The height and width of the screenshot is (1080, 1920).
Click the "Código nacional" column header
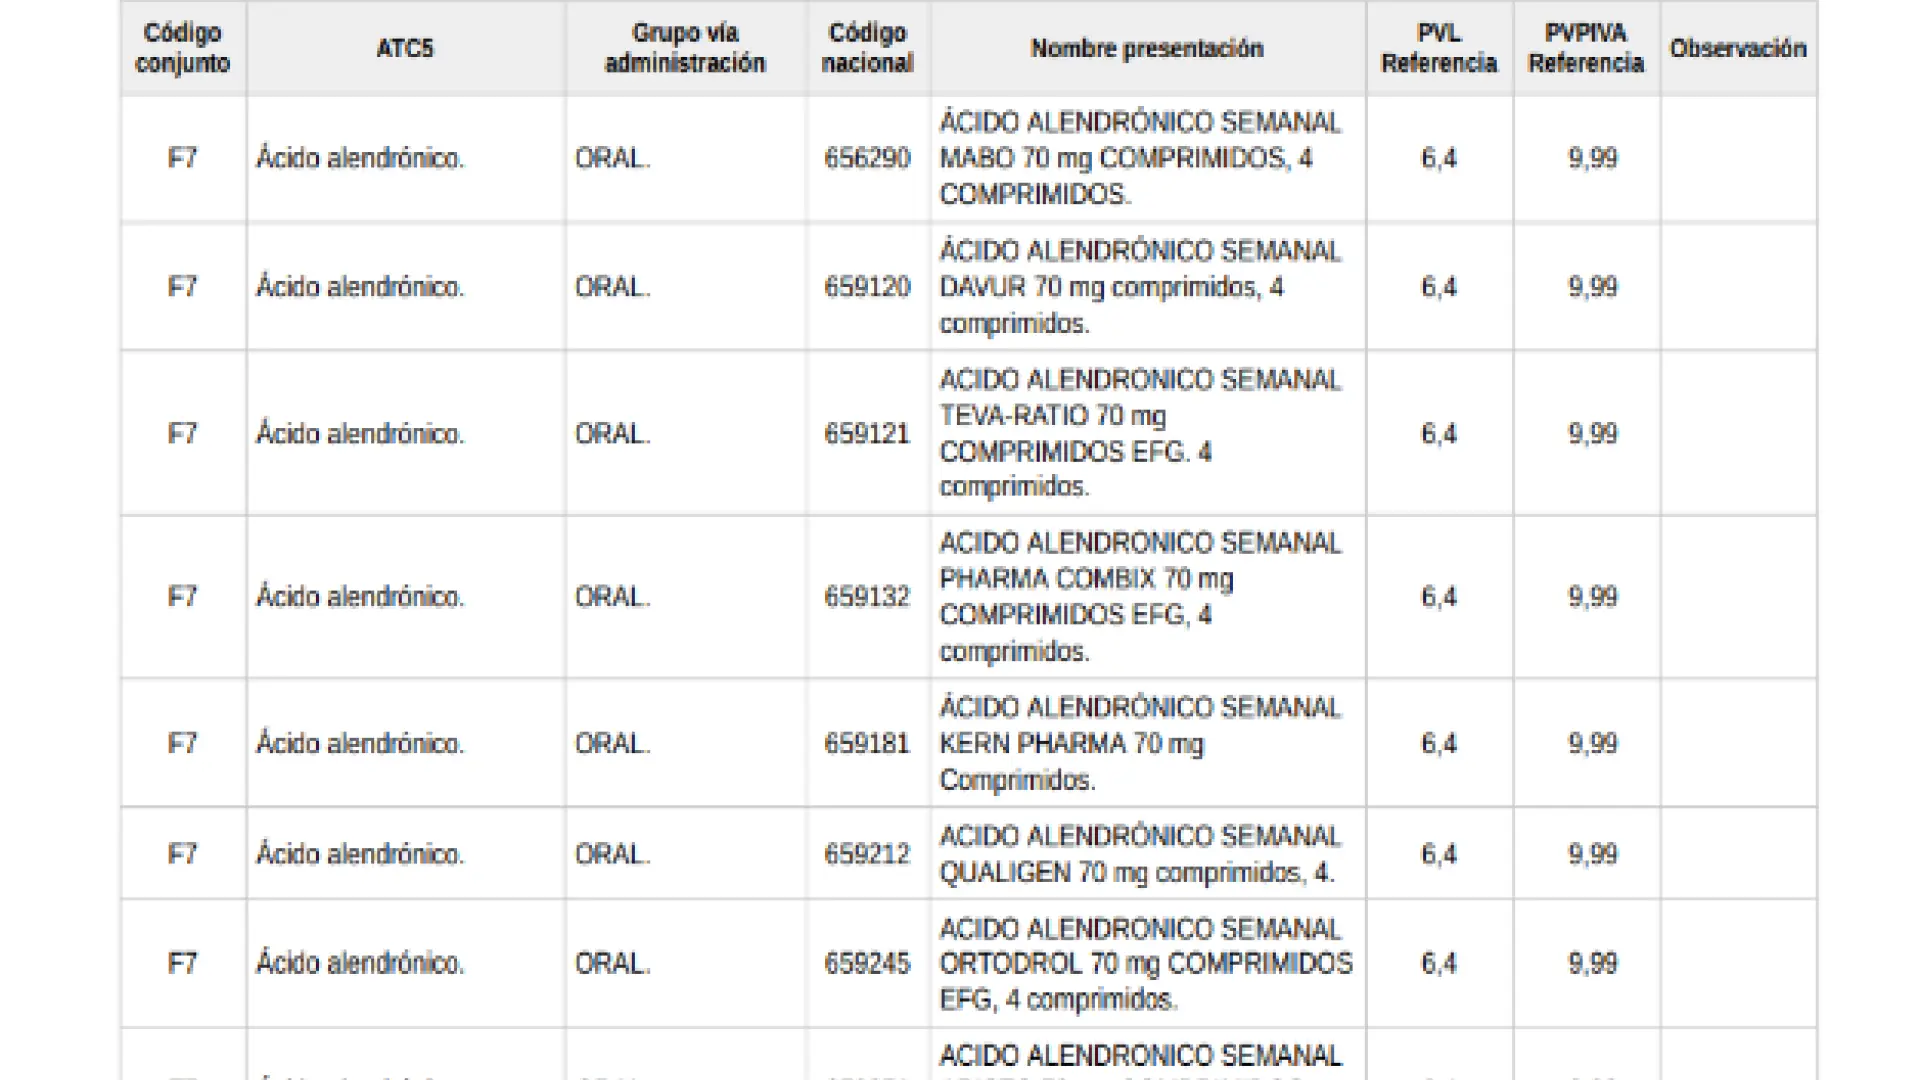point(867,48)
